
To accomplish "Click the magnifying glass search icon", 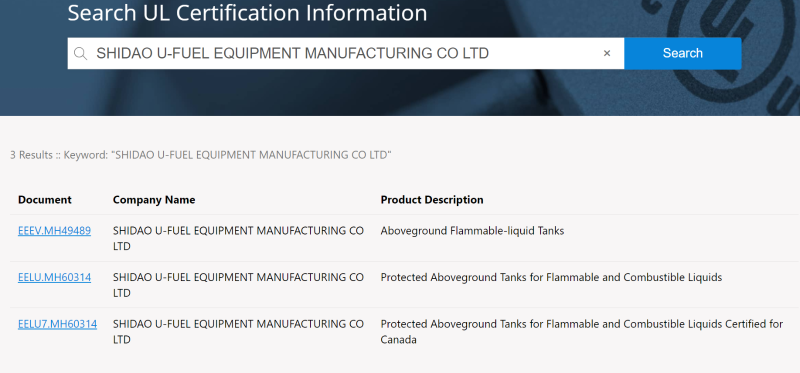I will coord(80,54).
